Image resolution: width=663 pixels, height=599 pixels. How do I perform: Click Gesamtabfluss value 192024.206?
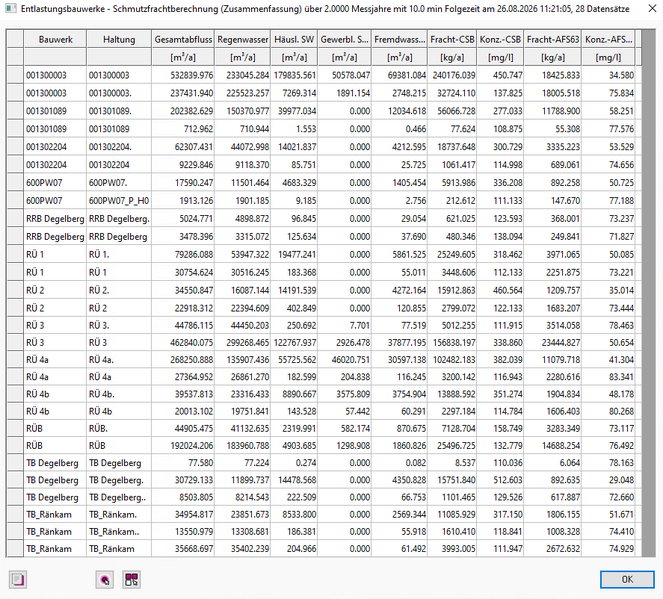coord(183,446)
